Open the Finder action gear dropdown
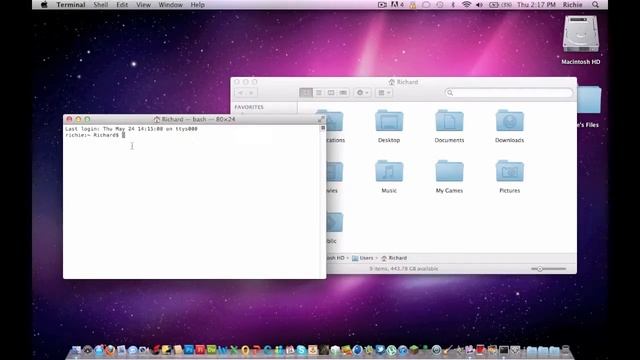640x360 pixels. 362,93
